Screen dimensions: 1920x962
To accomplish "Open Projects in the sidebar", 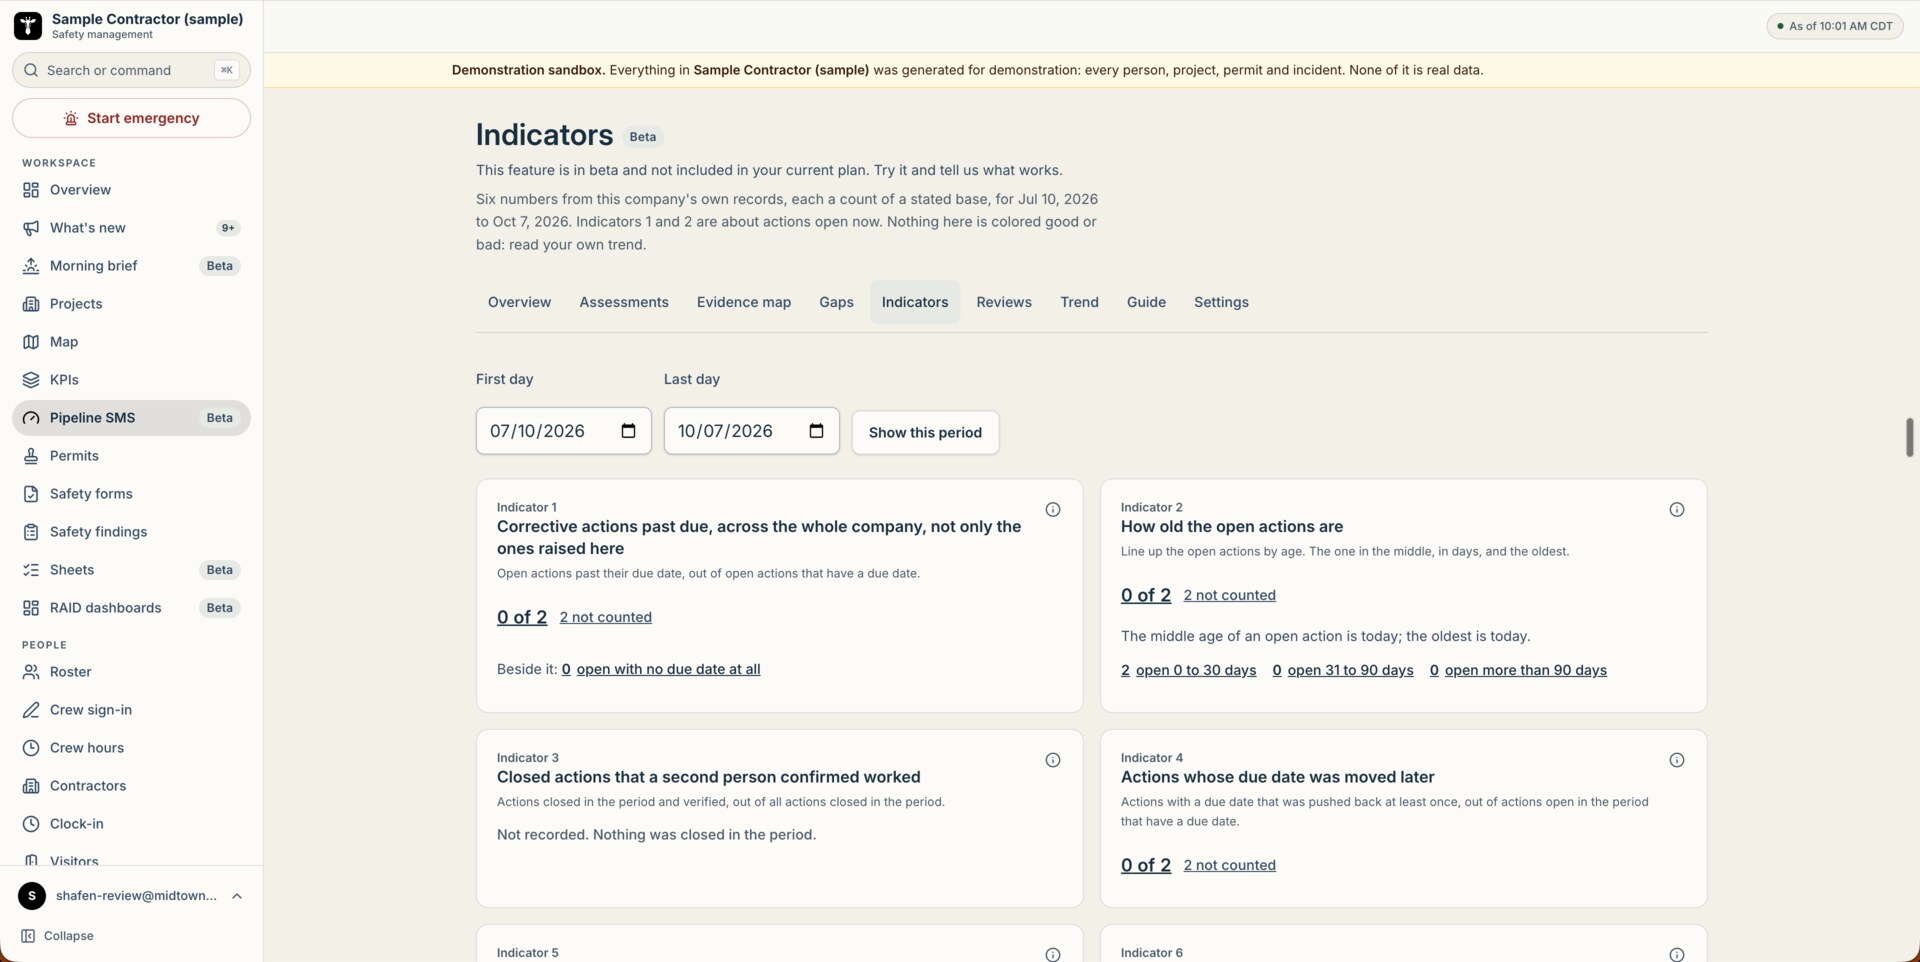I will coord(131,304).
